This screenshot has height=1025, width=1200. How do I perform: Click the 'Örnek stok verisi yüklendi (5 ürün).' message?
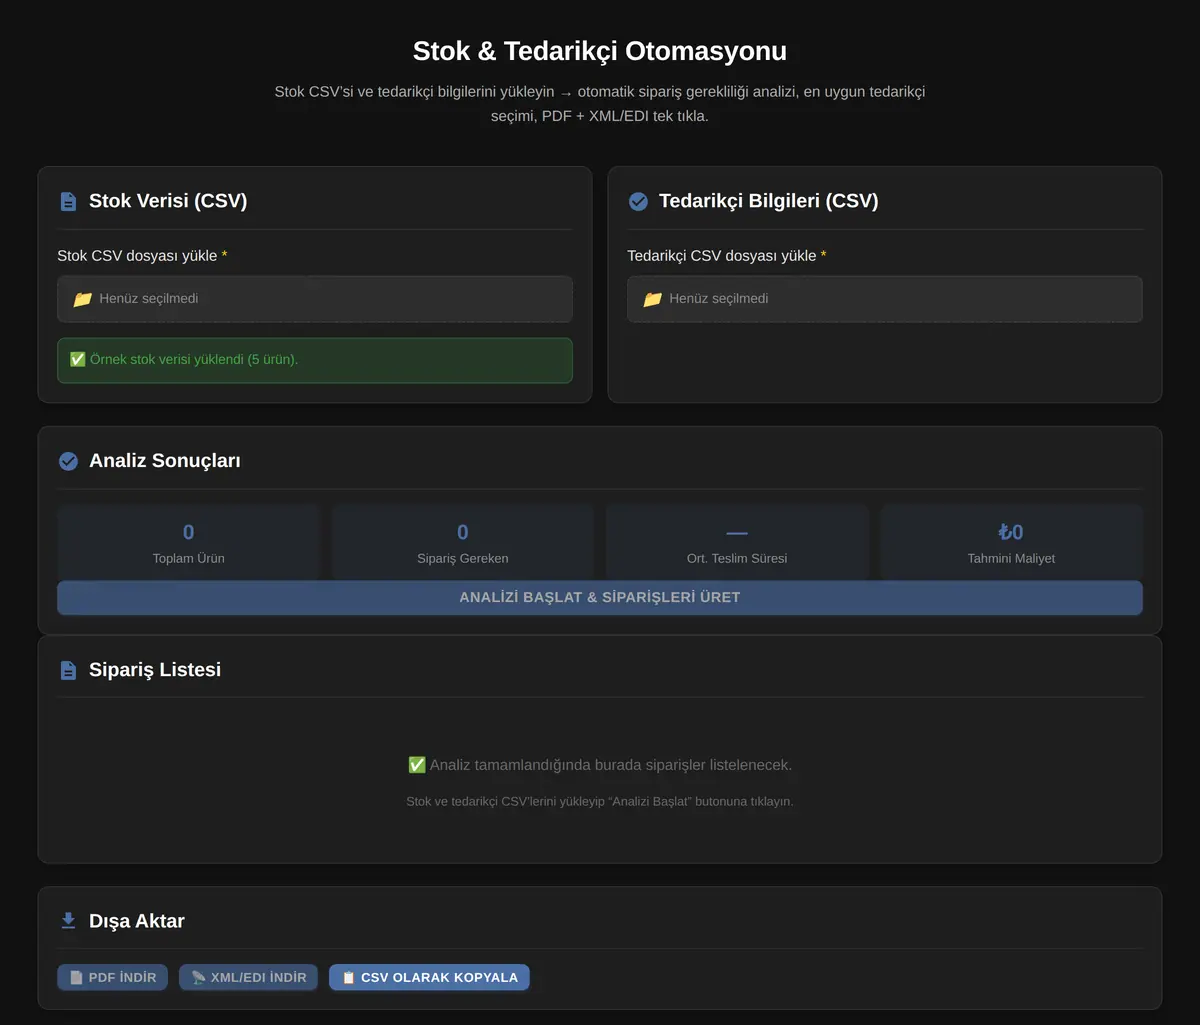point(315,360)
